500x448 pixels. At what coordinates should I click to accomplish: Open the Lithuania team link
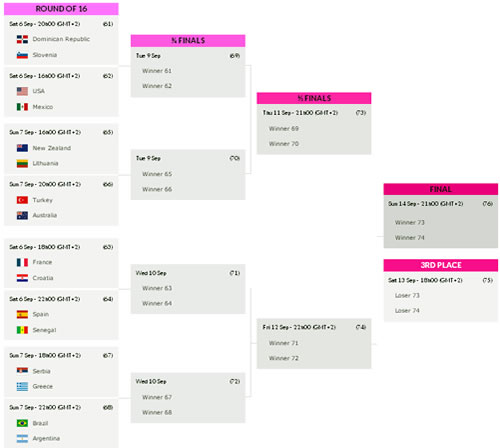pyautogui.click(x=45, y=163)
